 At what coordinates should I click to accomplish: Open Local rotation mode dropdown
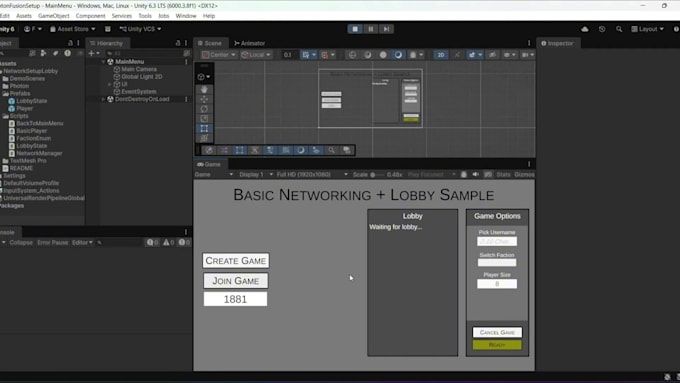tap(256, 55)
